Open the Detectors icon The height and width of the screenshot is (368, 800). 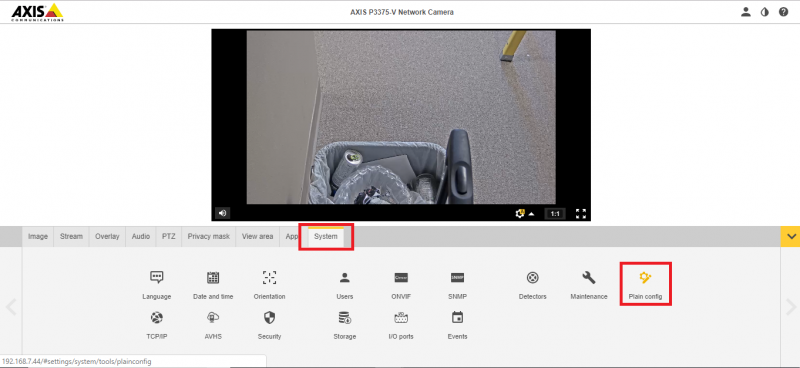click(x=533, y=278)
